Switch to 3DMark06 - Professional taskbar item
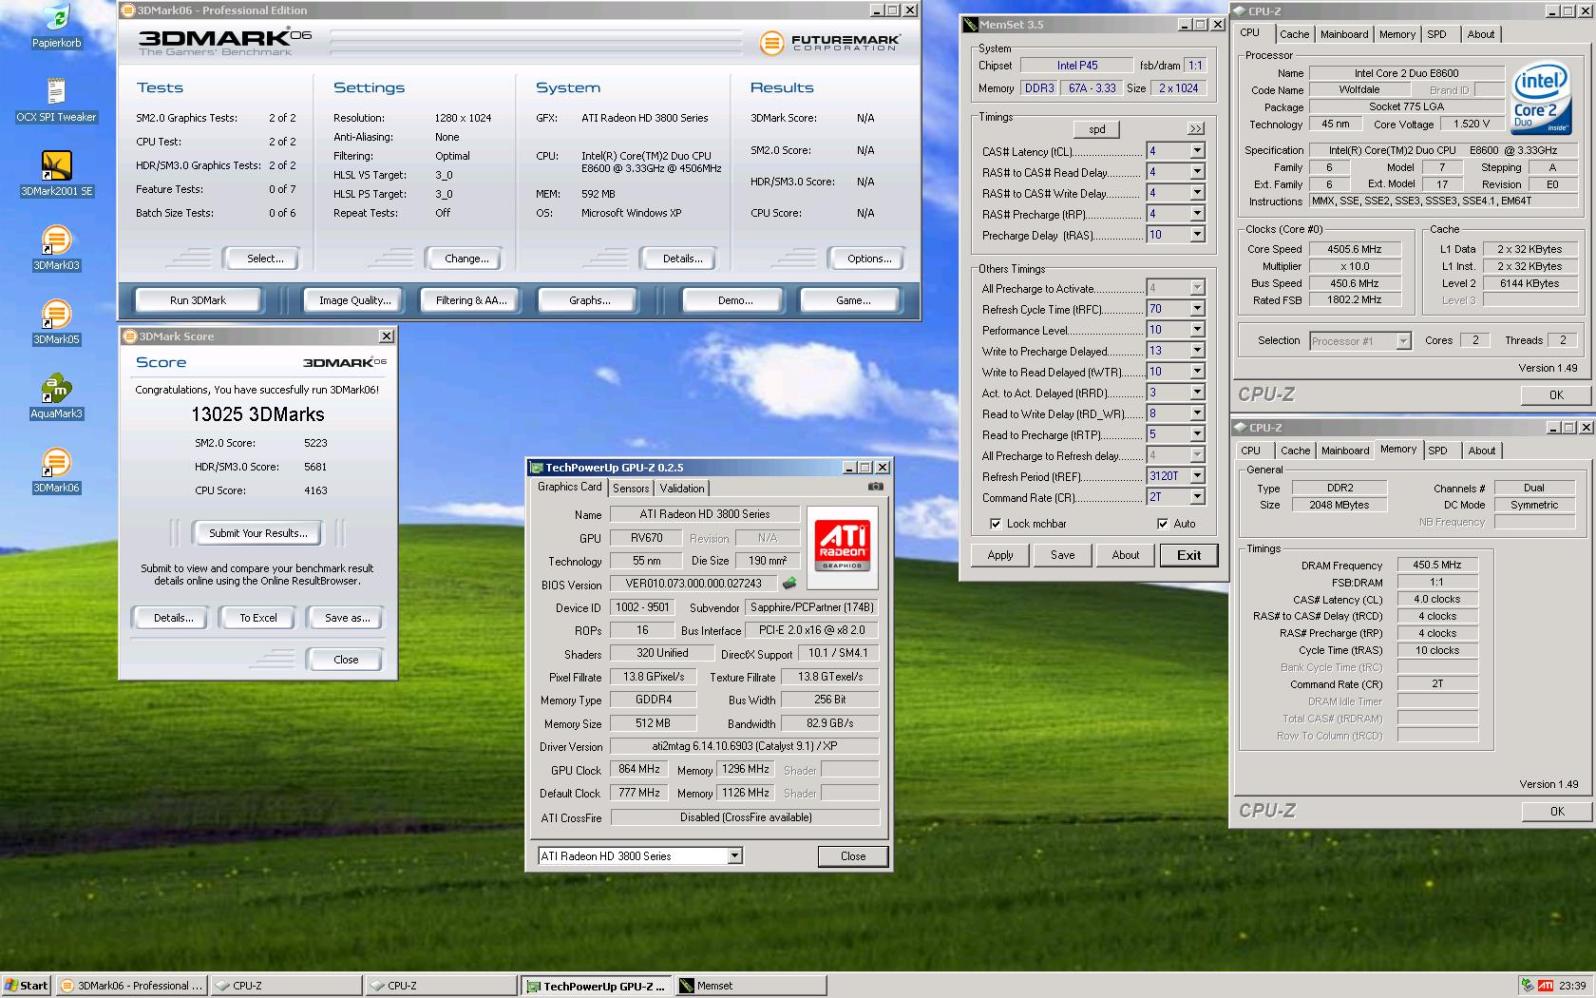The width and height of the screenshot is (1596, 998). coord(132,986)
